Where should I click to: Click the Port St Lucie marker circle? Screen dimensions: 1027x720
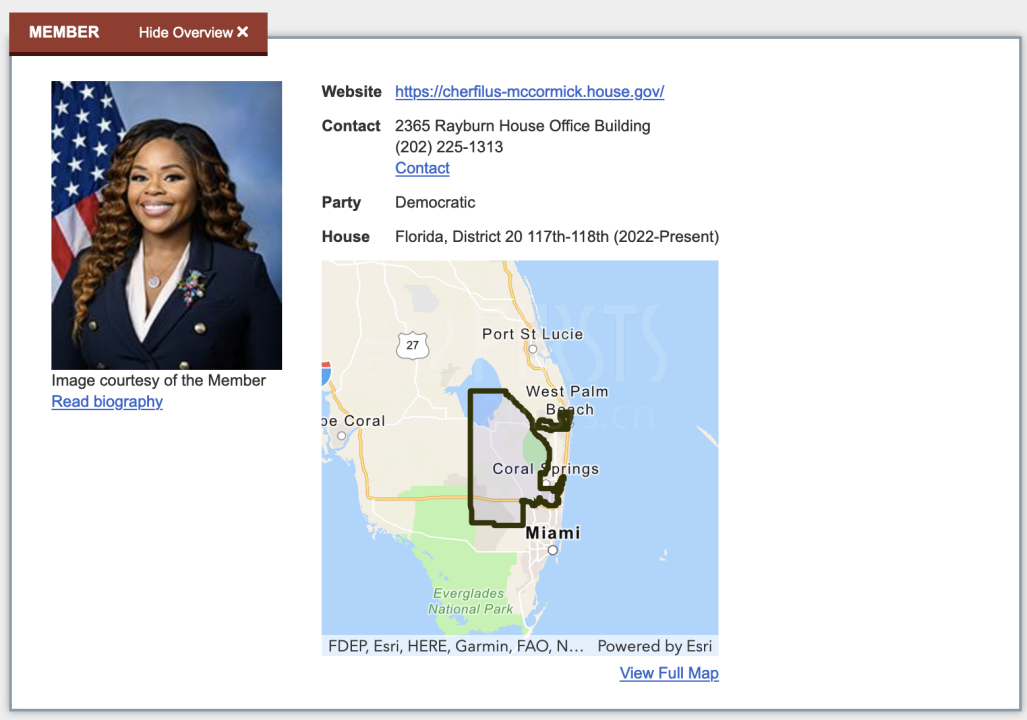pyautogui.click(x=533, y=350)
